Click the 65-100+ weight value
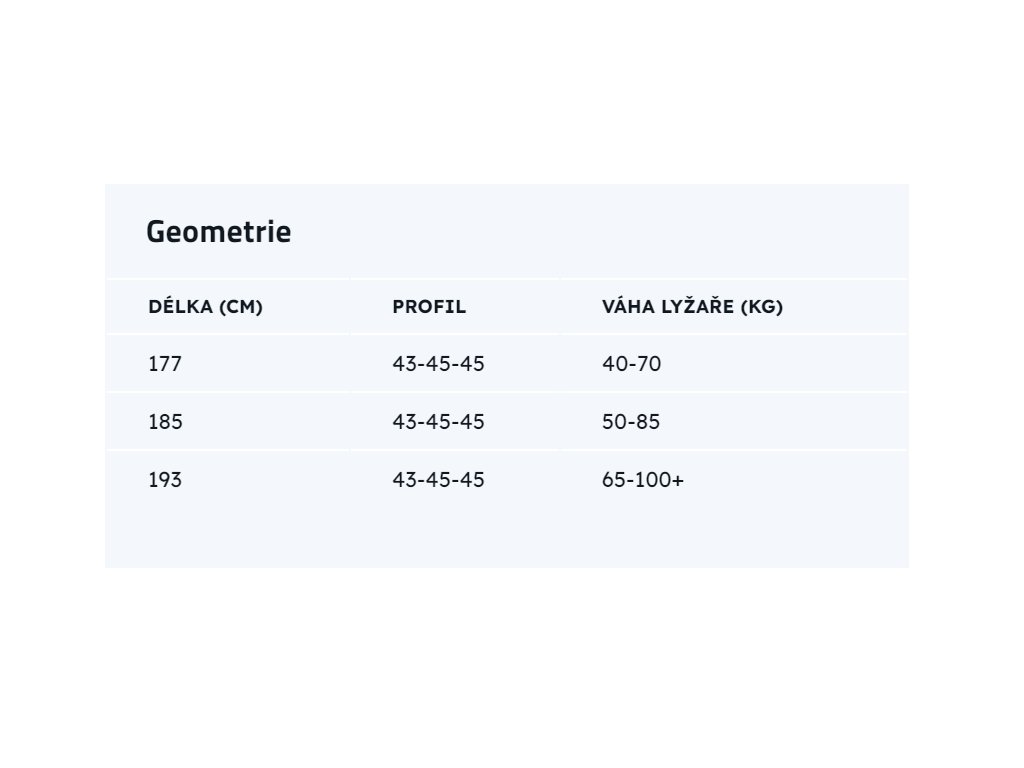Screen dimensions: 1024x768 point(643,480)
